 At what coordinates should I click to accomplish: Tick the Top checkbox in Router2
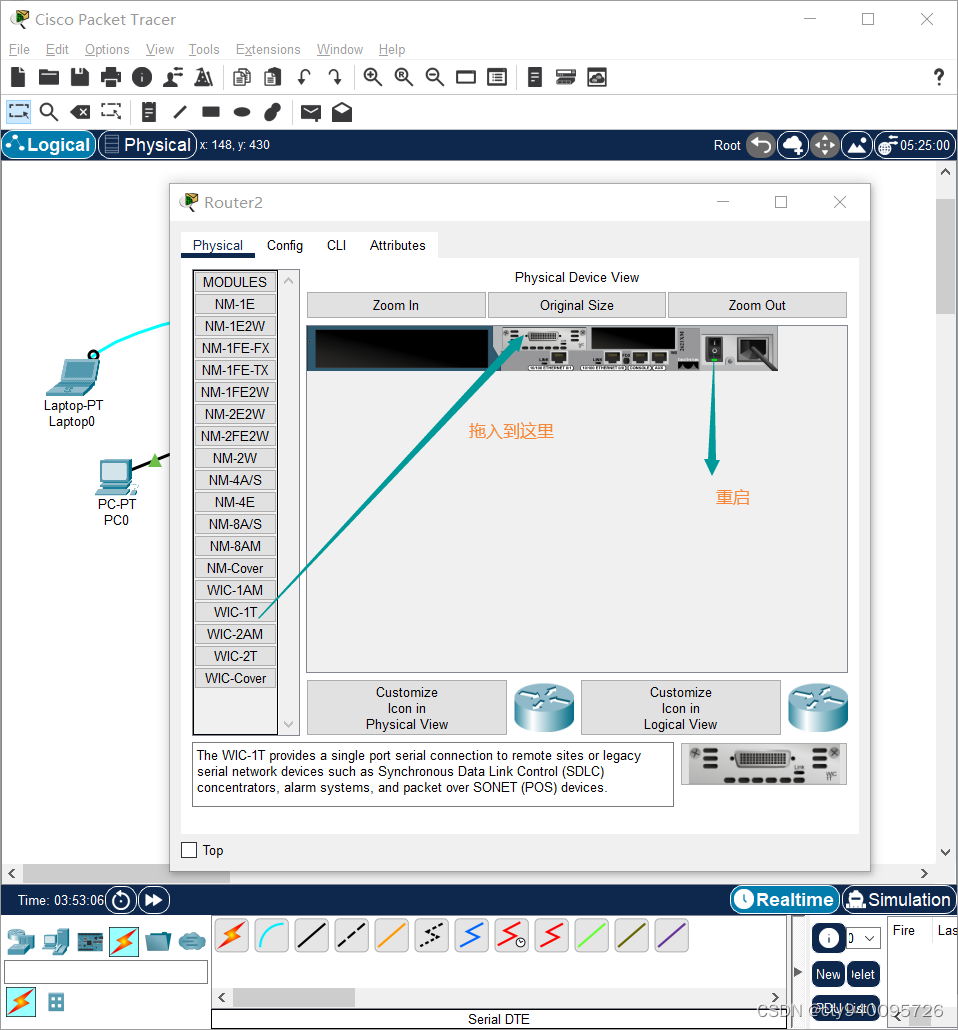189,850
